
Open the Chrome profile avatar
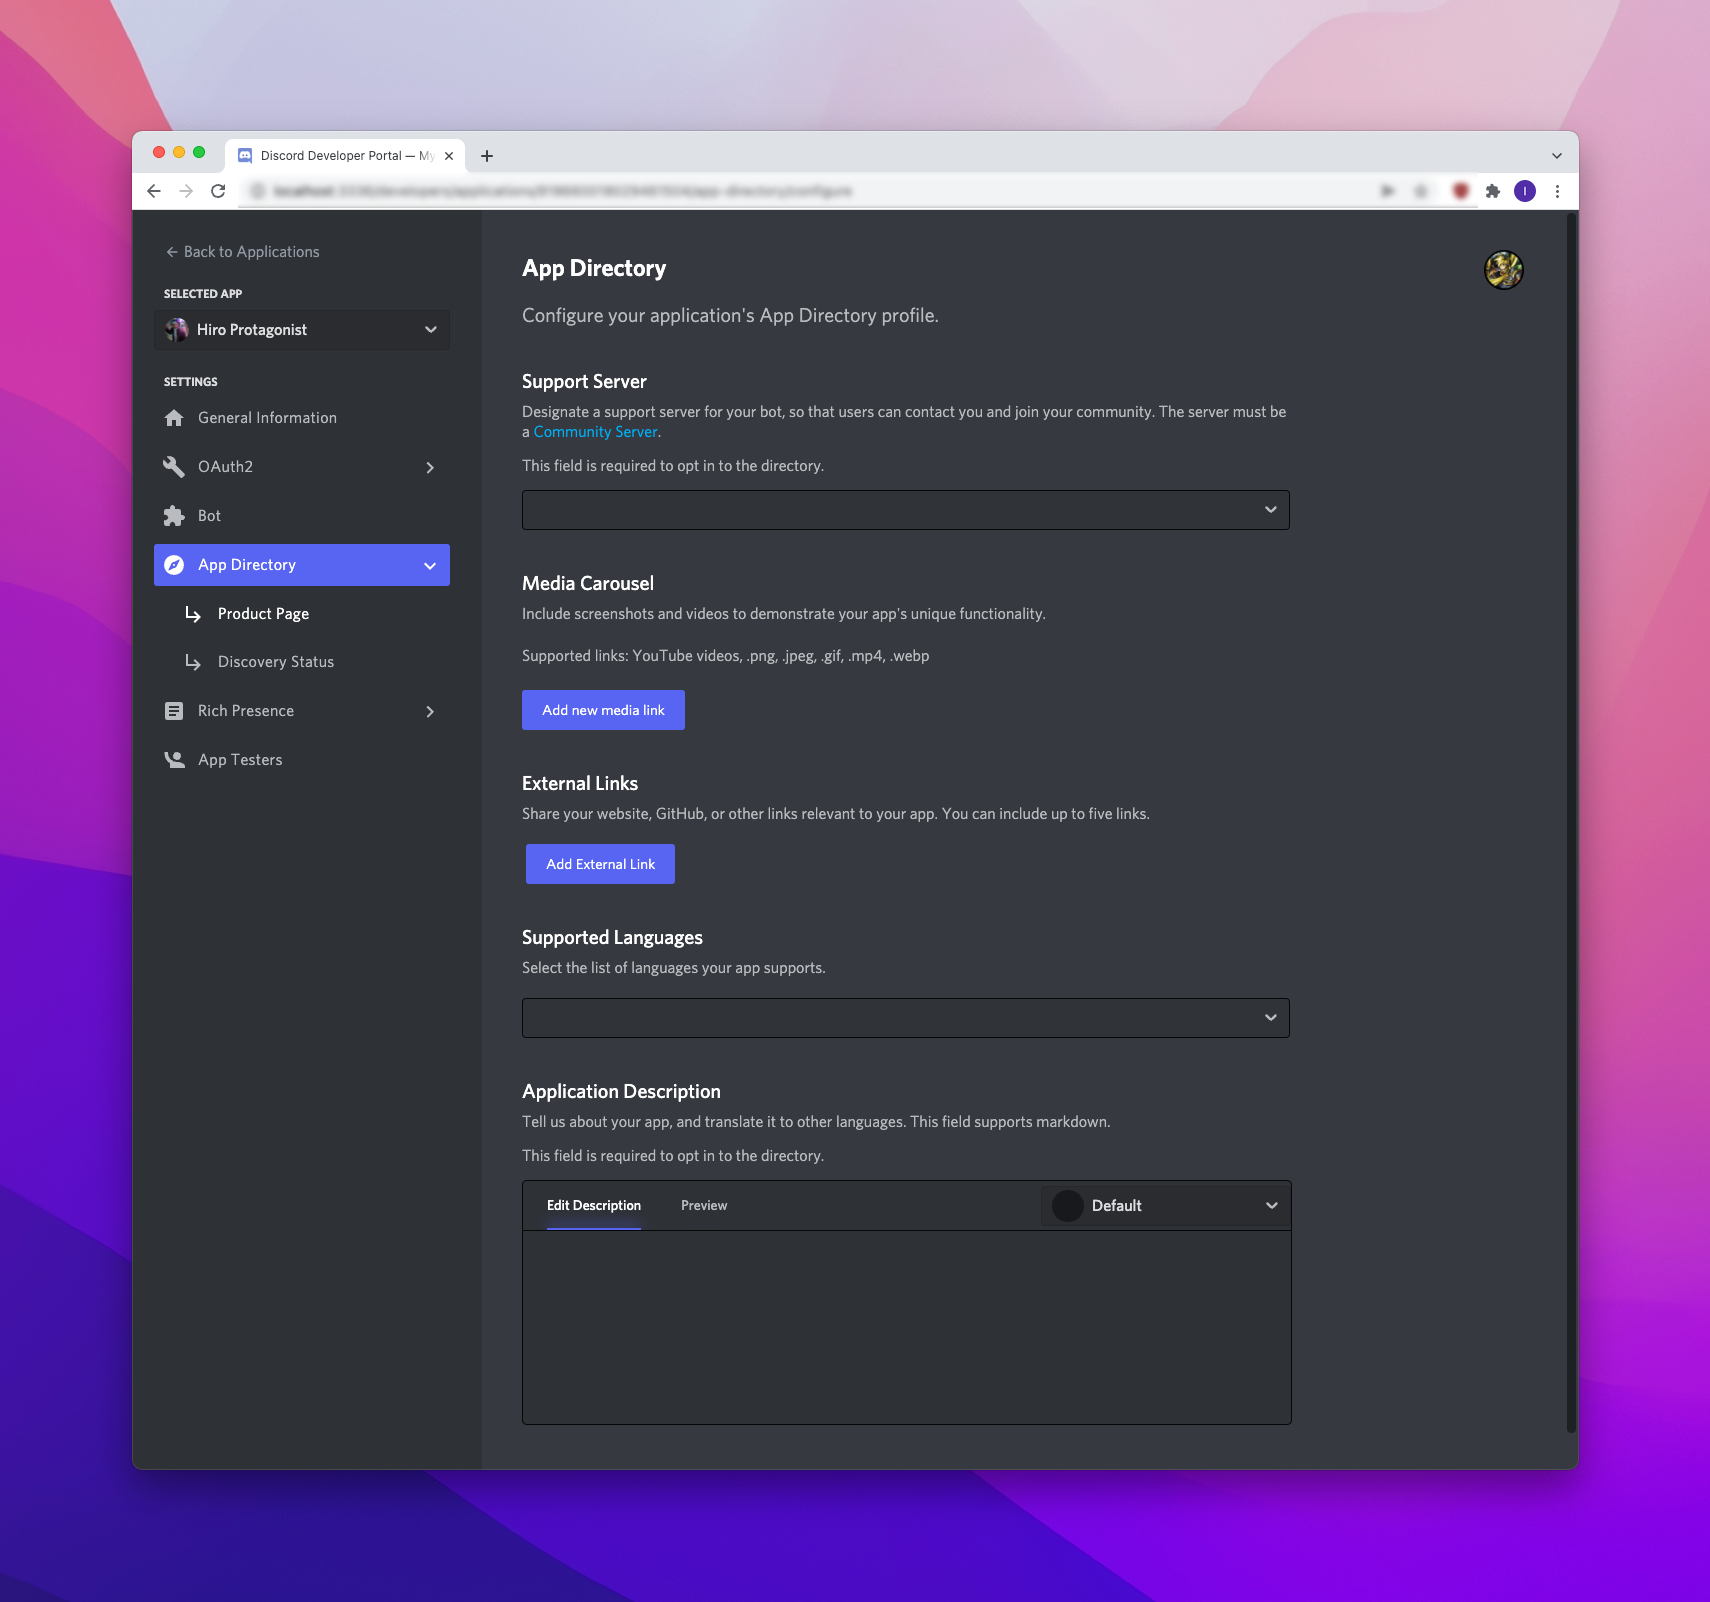click(x=1525, y=191)
